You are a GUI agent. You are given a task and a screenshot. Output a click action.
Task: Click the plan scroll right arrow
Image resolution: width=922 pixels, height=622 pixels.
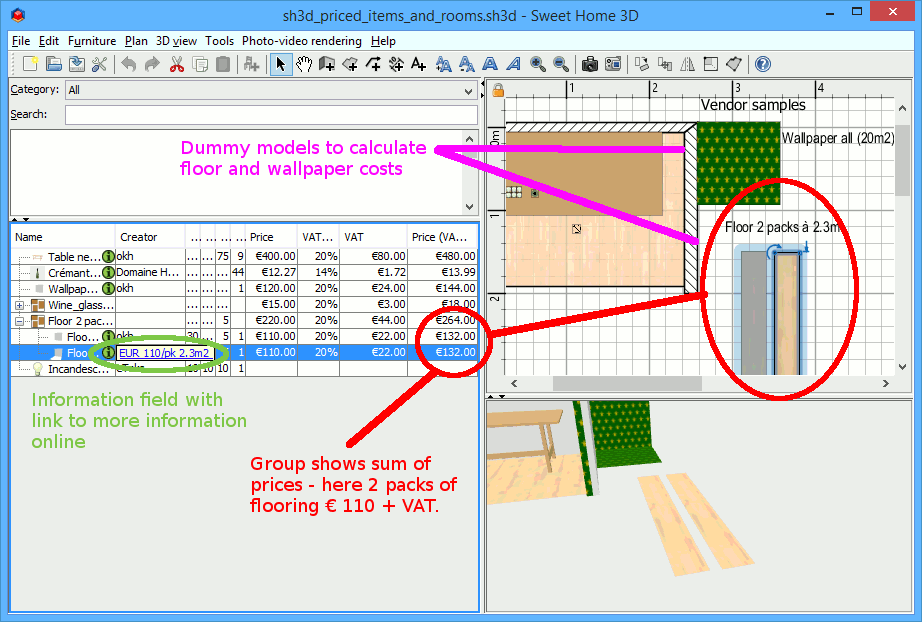coord(886,383)
